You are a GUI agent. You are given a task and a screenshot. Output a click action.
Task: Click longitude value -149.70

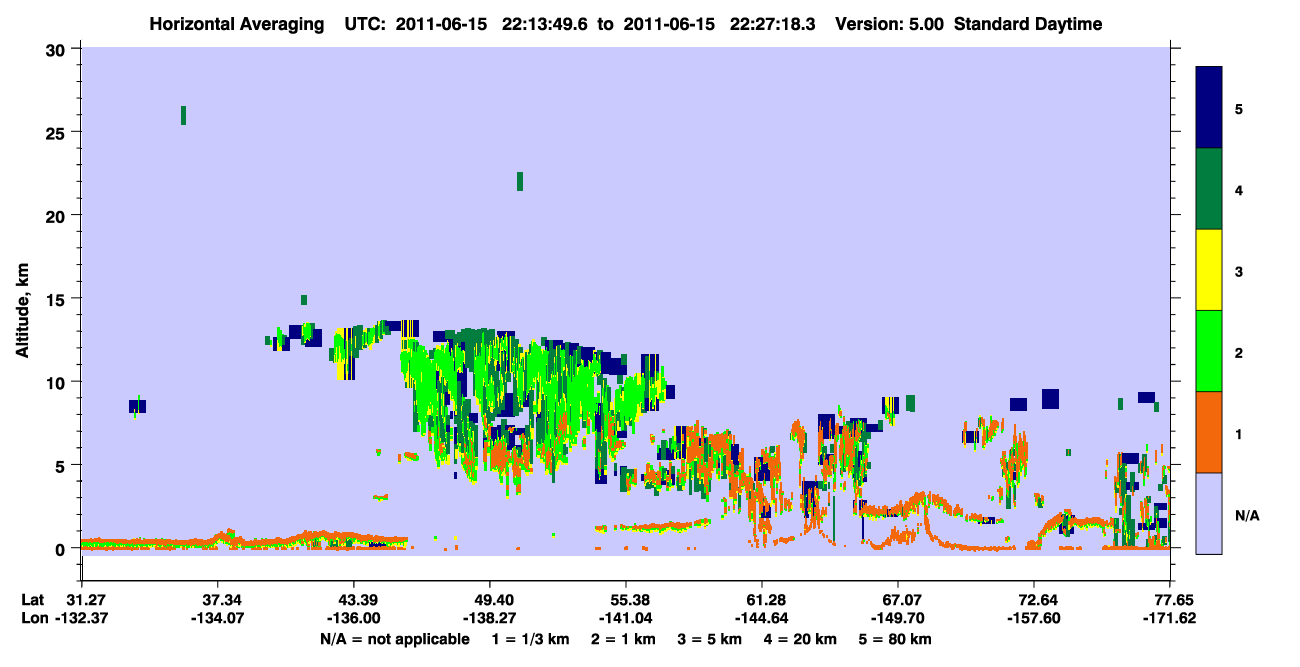point(898,618)
